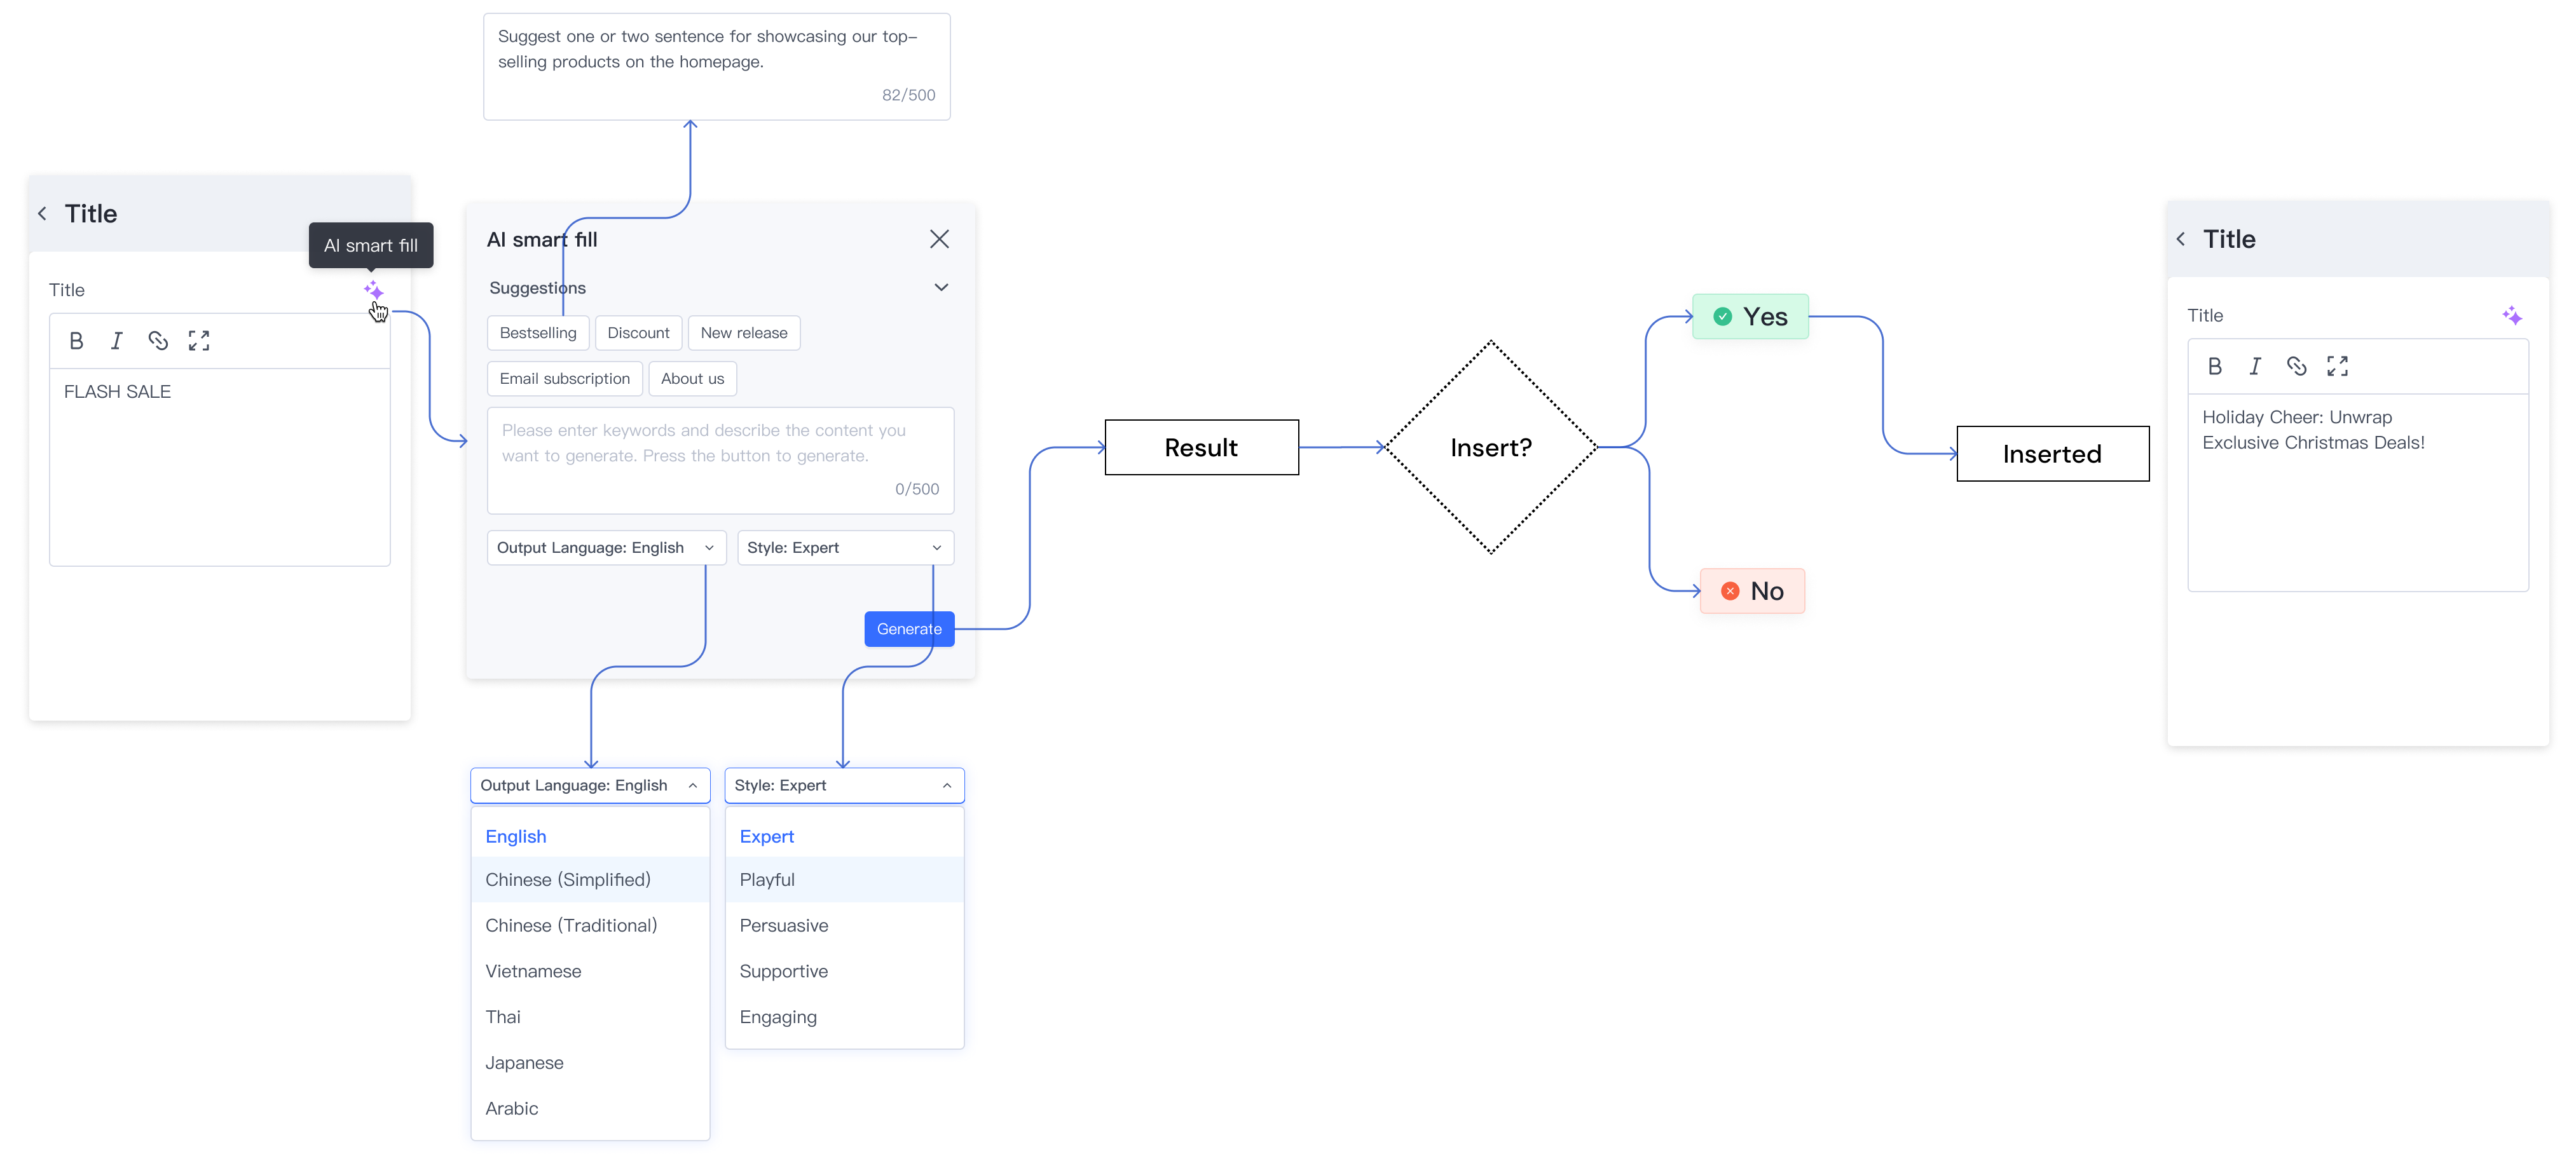Image resolution: width=2576 pixels, height=1154 pixels.
Task: Click the sparkle icon in right Title panel
Action: coord(2511,316)
